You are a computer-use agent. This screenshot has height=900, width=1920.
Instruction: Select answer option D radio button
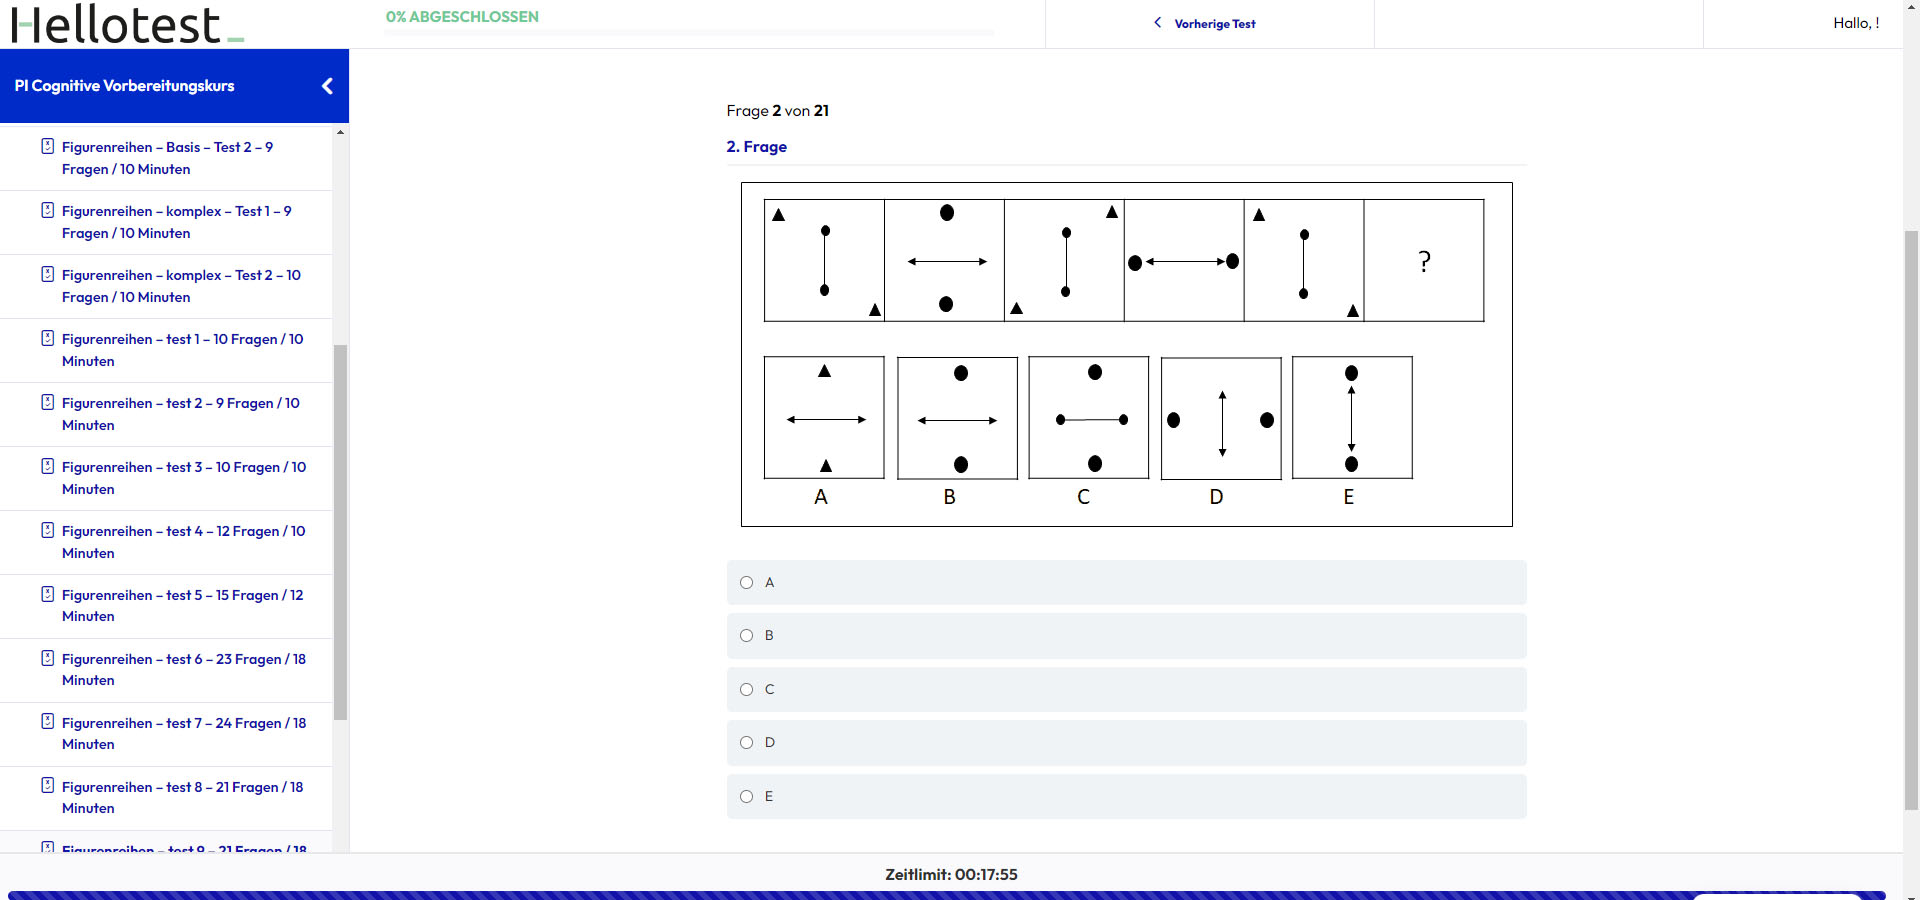pos(746,742)
